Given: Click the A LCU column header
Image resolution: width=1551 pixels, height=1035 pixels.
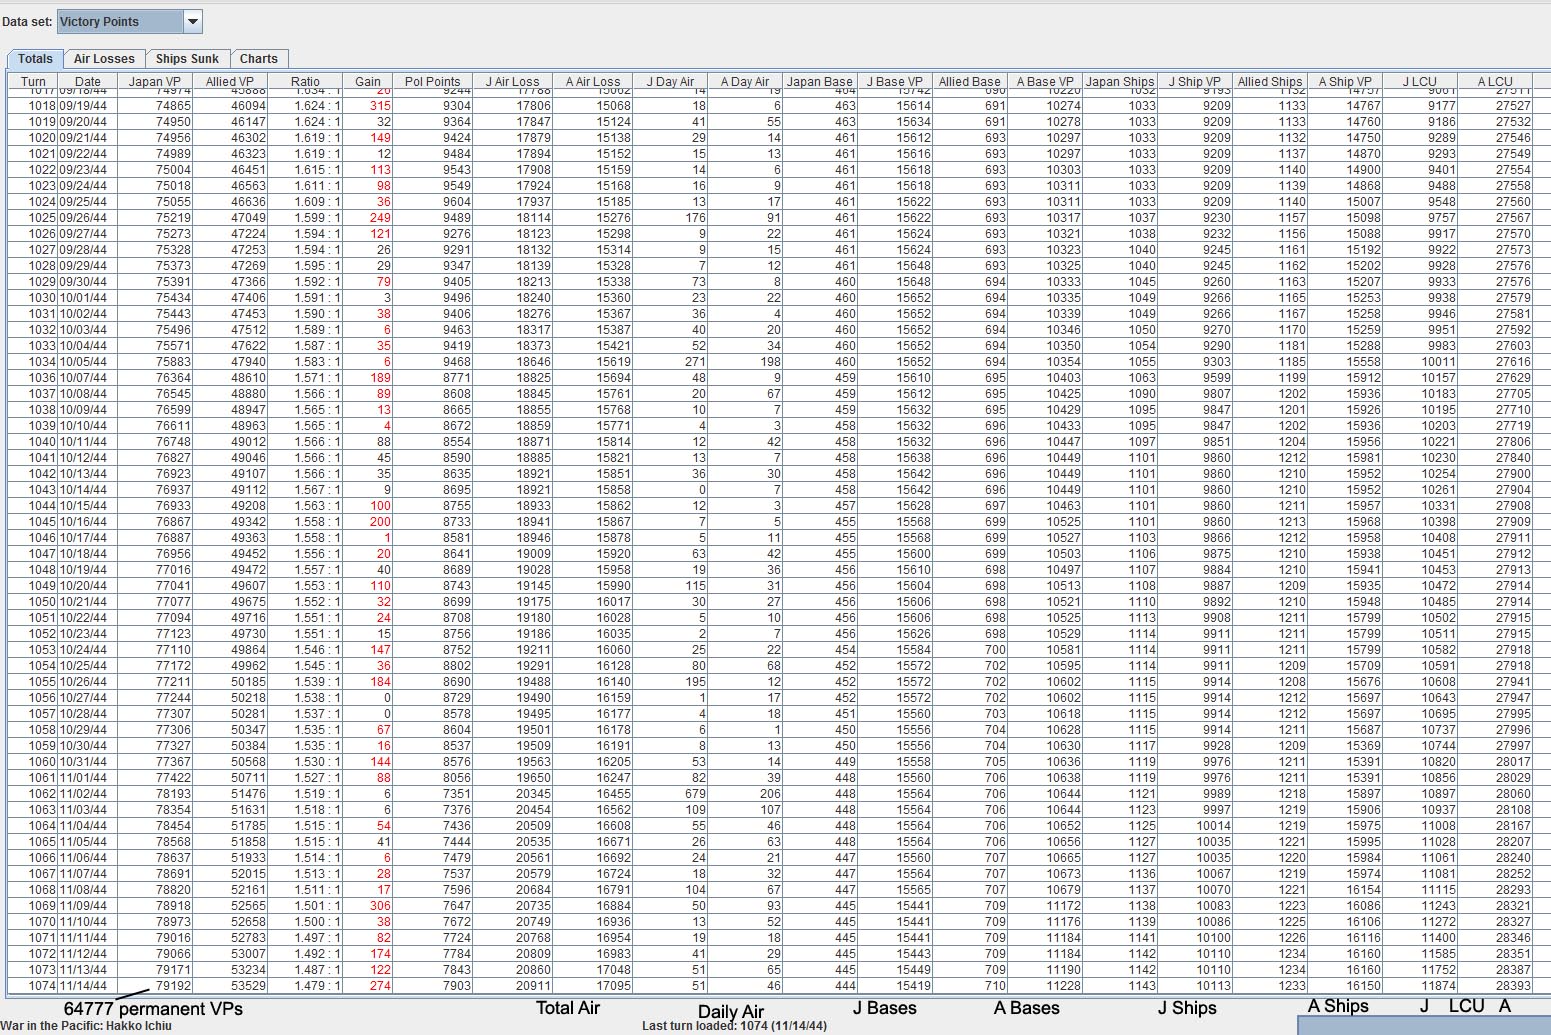Looking at the screenshot, I should pos(1494,81).
